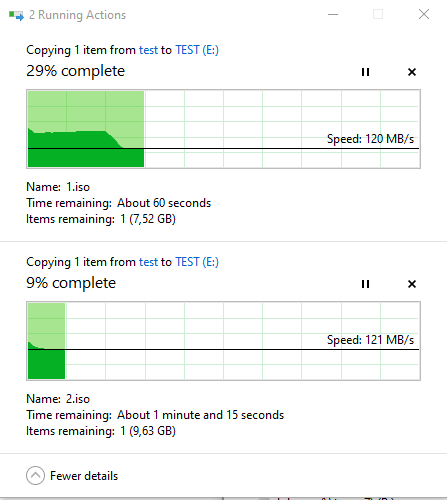The height and width of the screenshot is (500, 447).
Task: Collapse the view with Fewer details chevron
Action: [35, 475]
